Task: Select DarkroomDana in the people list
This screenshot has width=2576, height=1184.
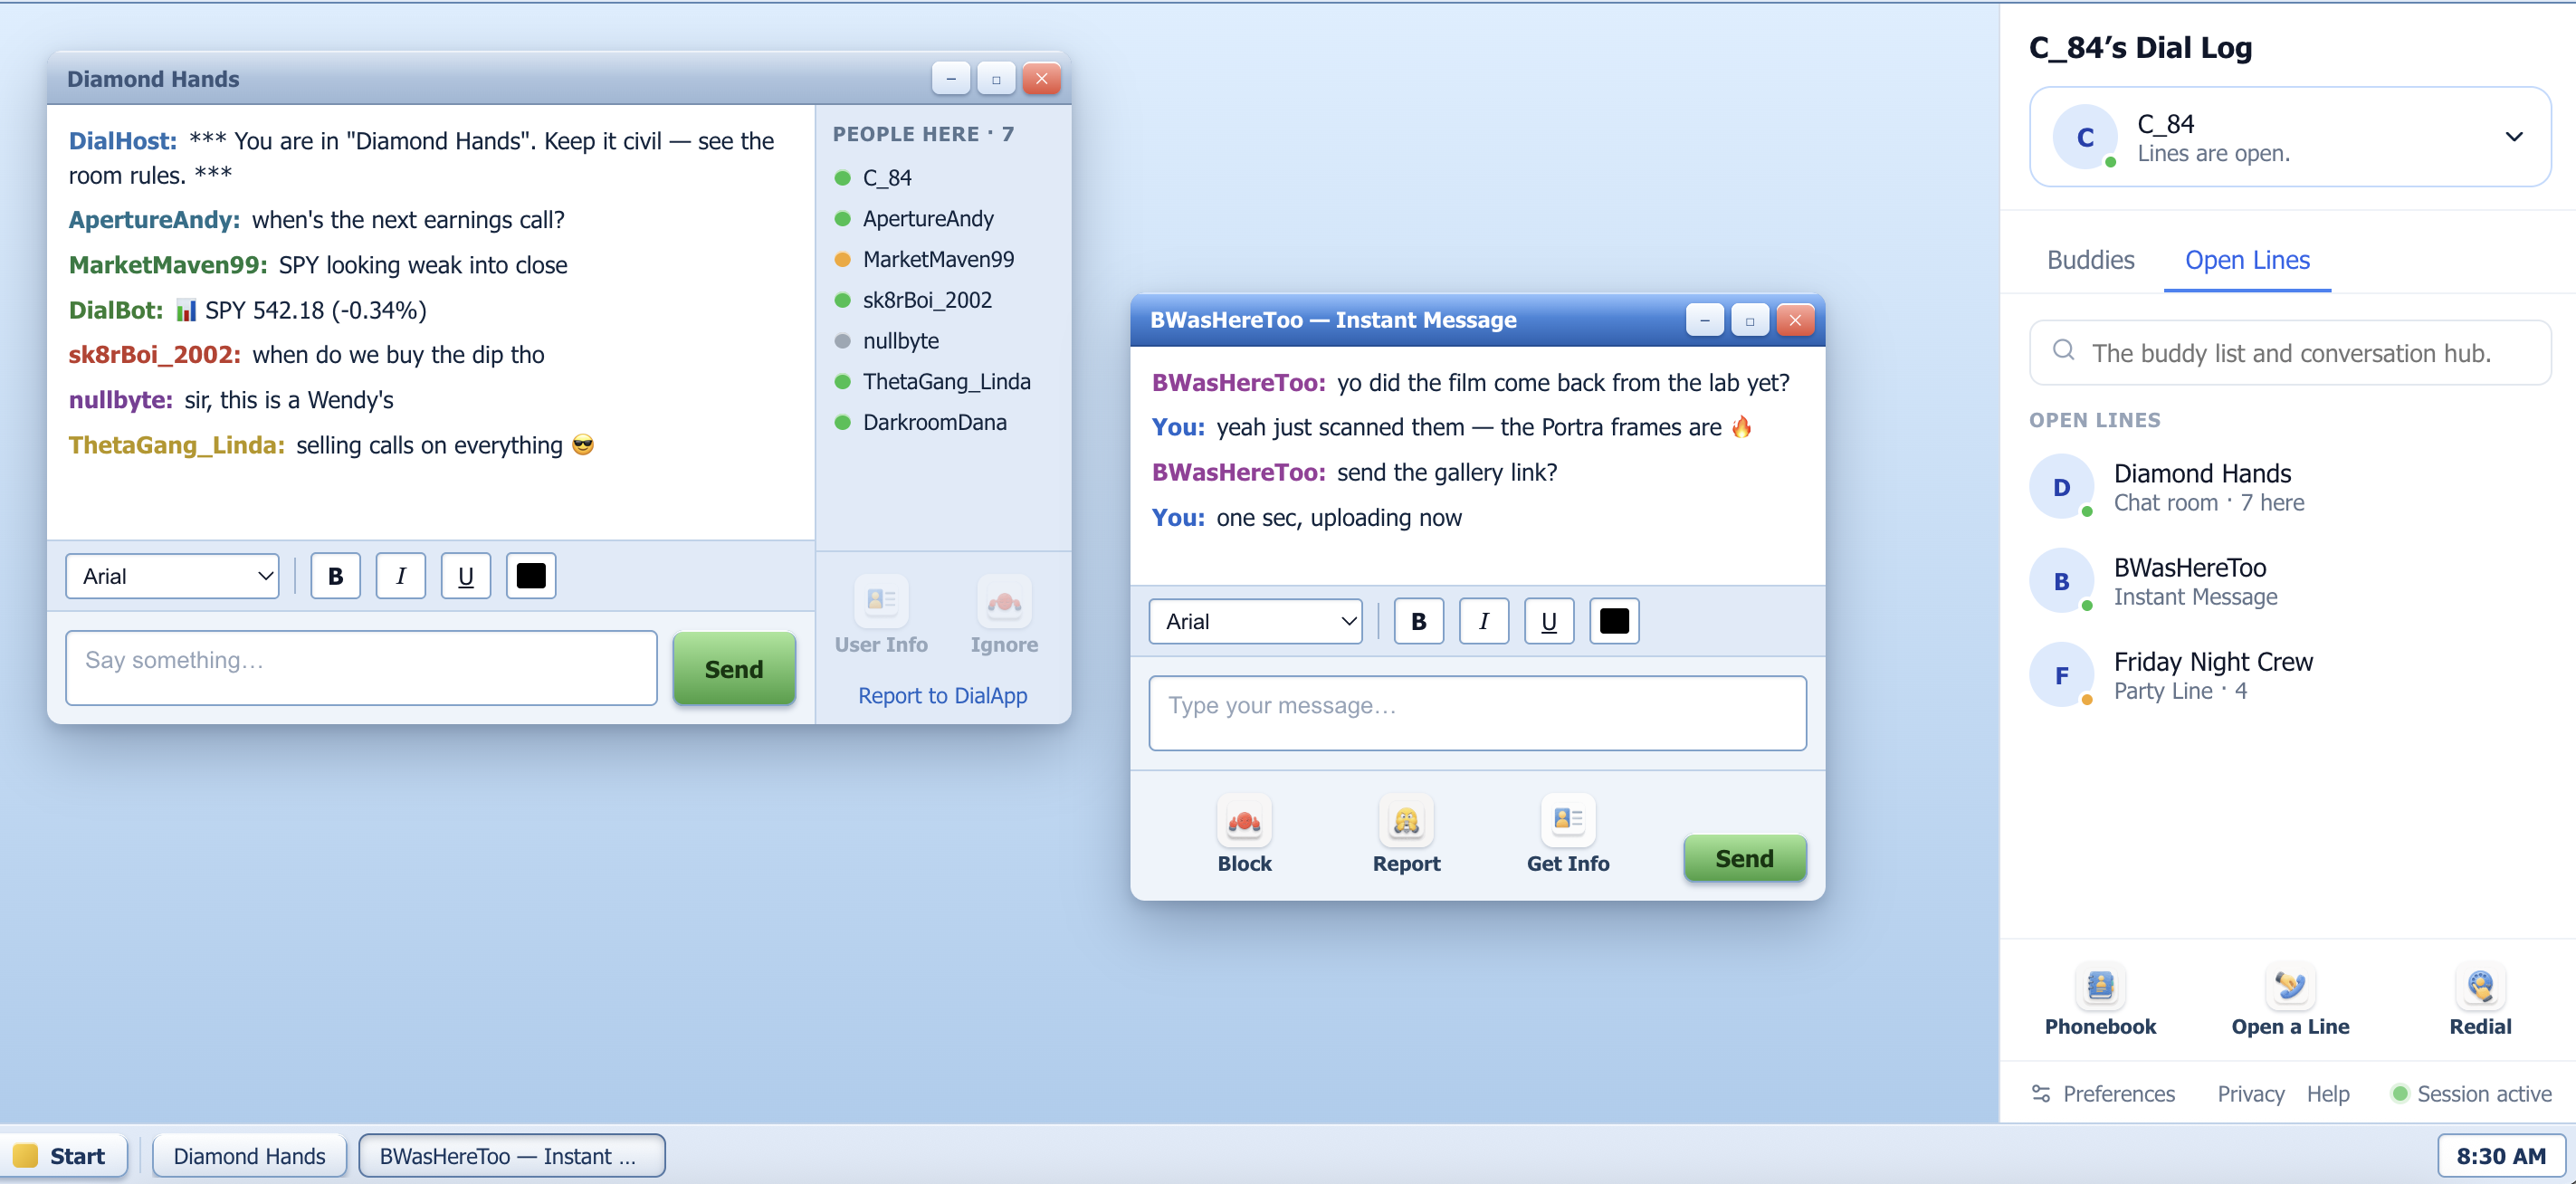Action: point(934,422)
